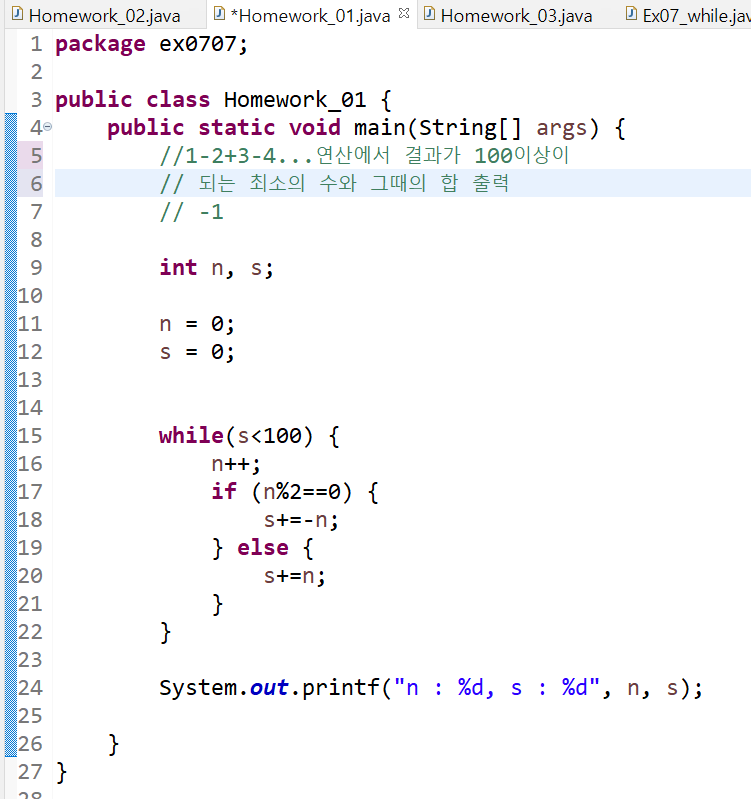
Task: Click 'static' keyword on line 4
Action: pyautogui.click(x=237, y=128)
